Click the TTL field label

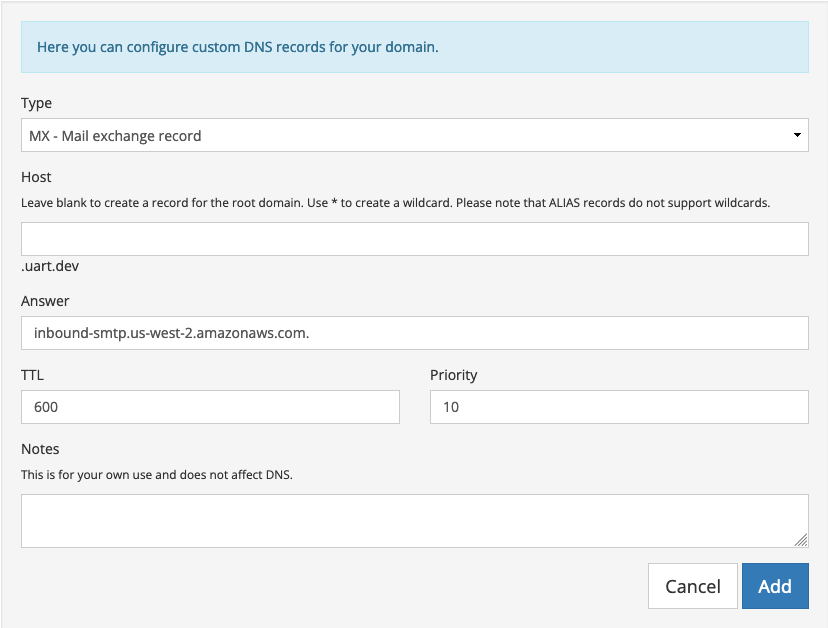[32, 375]
